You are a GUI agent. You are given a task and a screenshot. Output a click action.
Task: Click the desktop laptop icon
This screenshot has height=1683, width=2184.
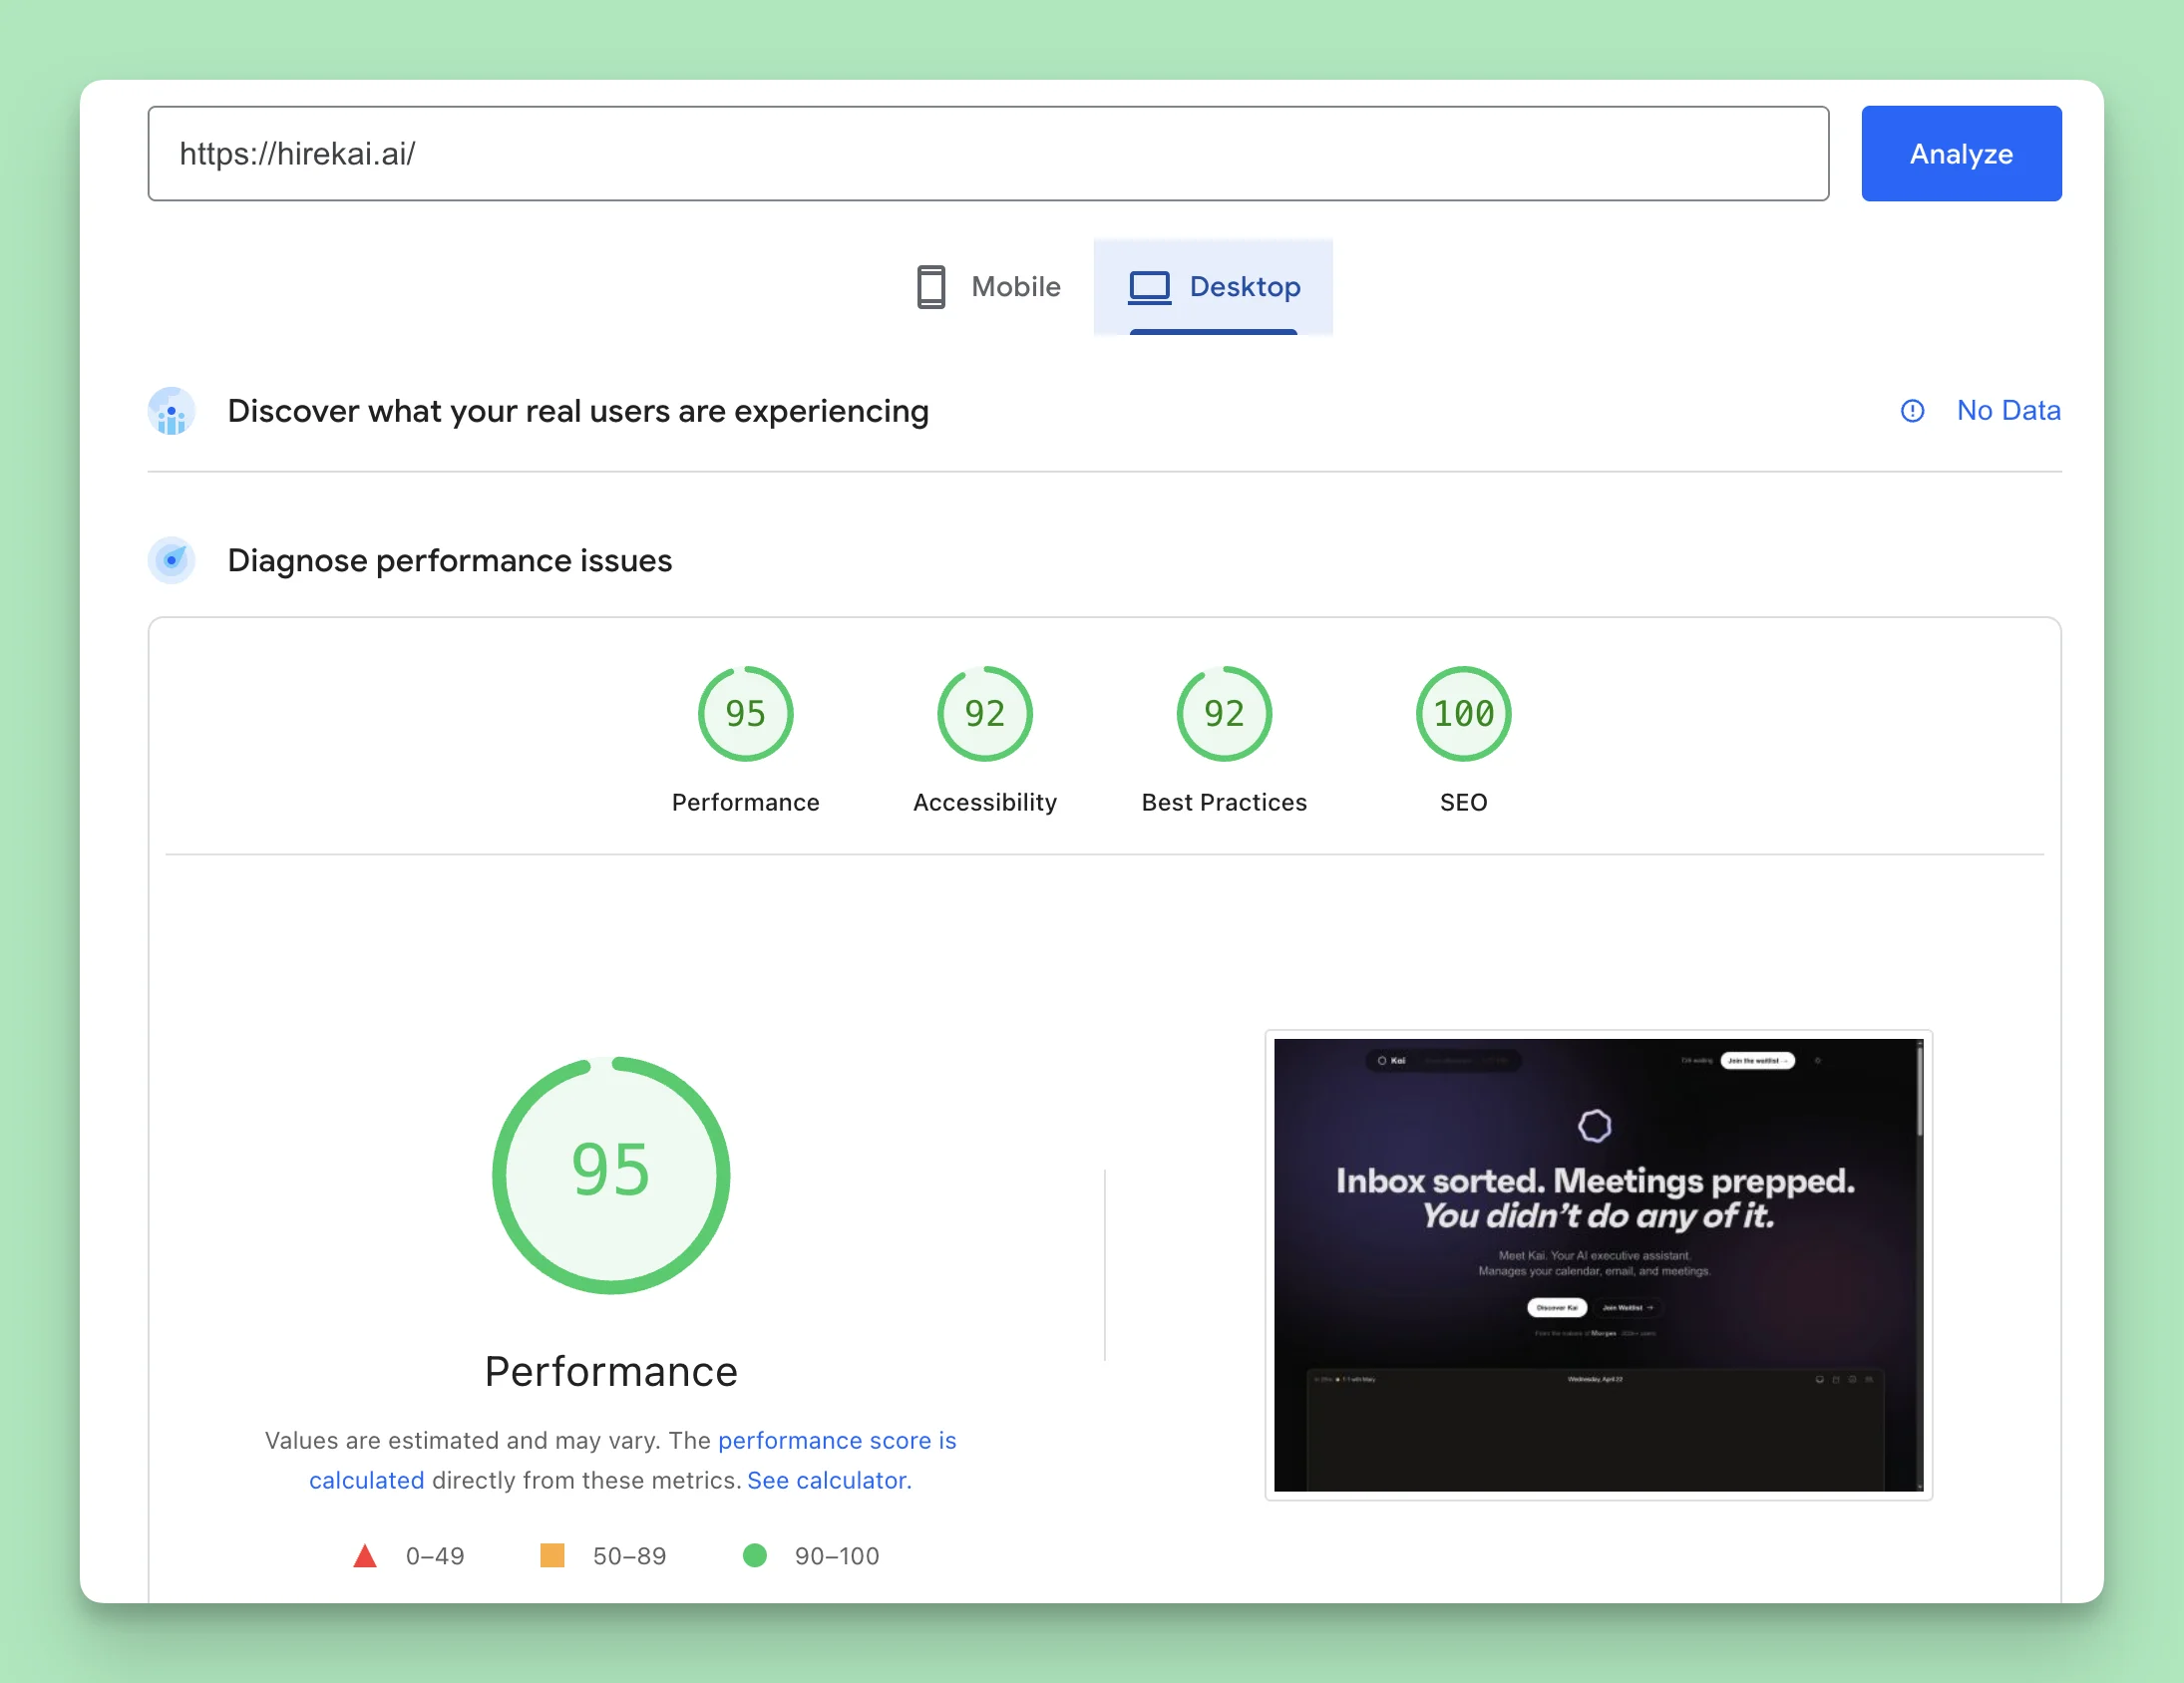pyautogui.click(x=1149, y=287)
